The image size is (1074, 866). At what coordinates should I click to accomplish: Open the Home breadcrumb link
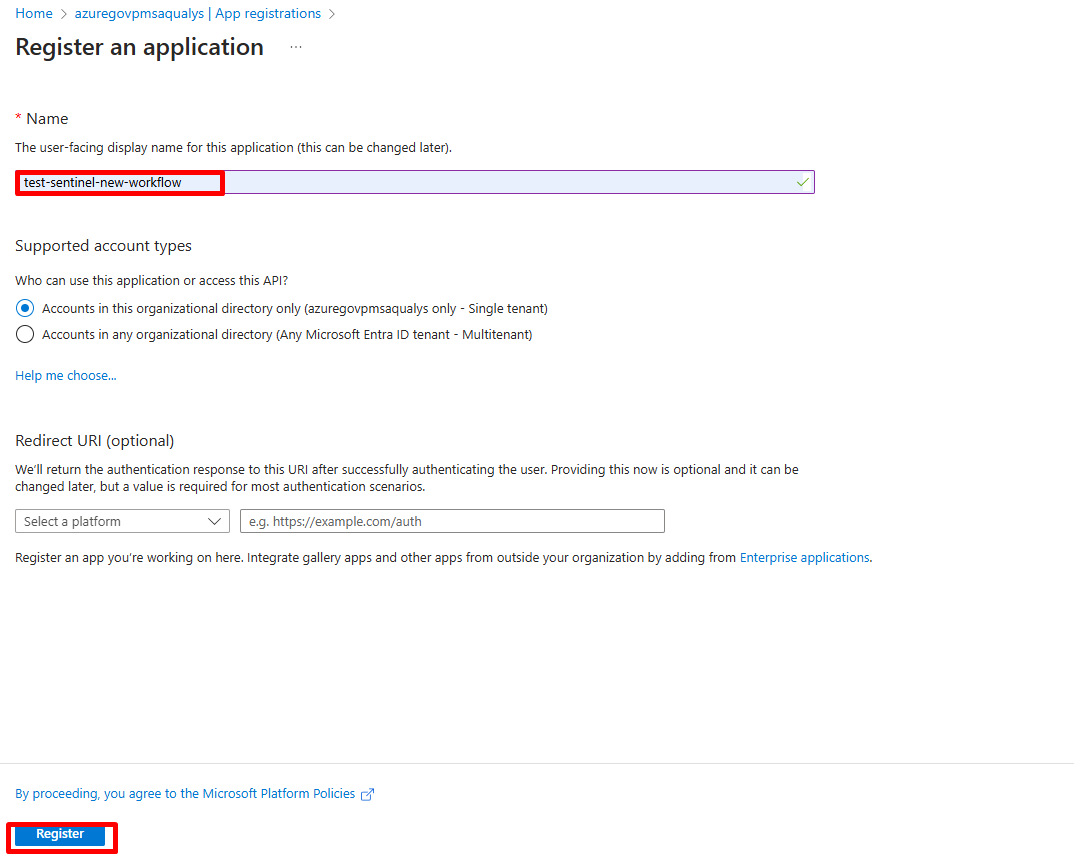tap(34, 14)
